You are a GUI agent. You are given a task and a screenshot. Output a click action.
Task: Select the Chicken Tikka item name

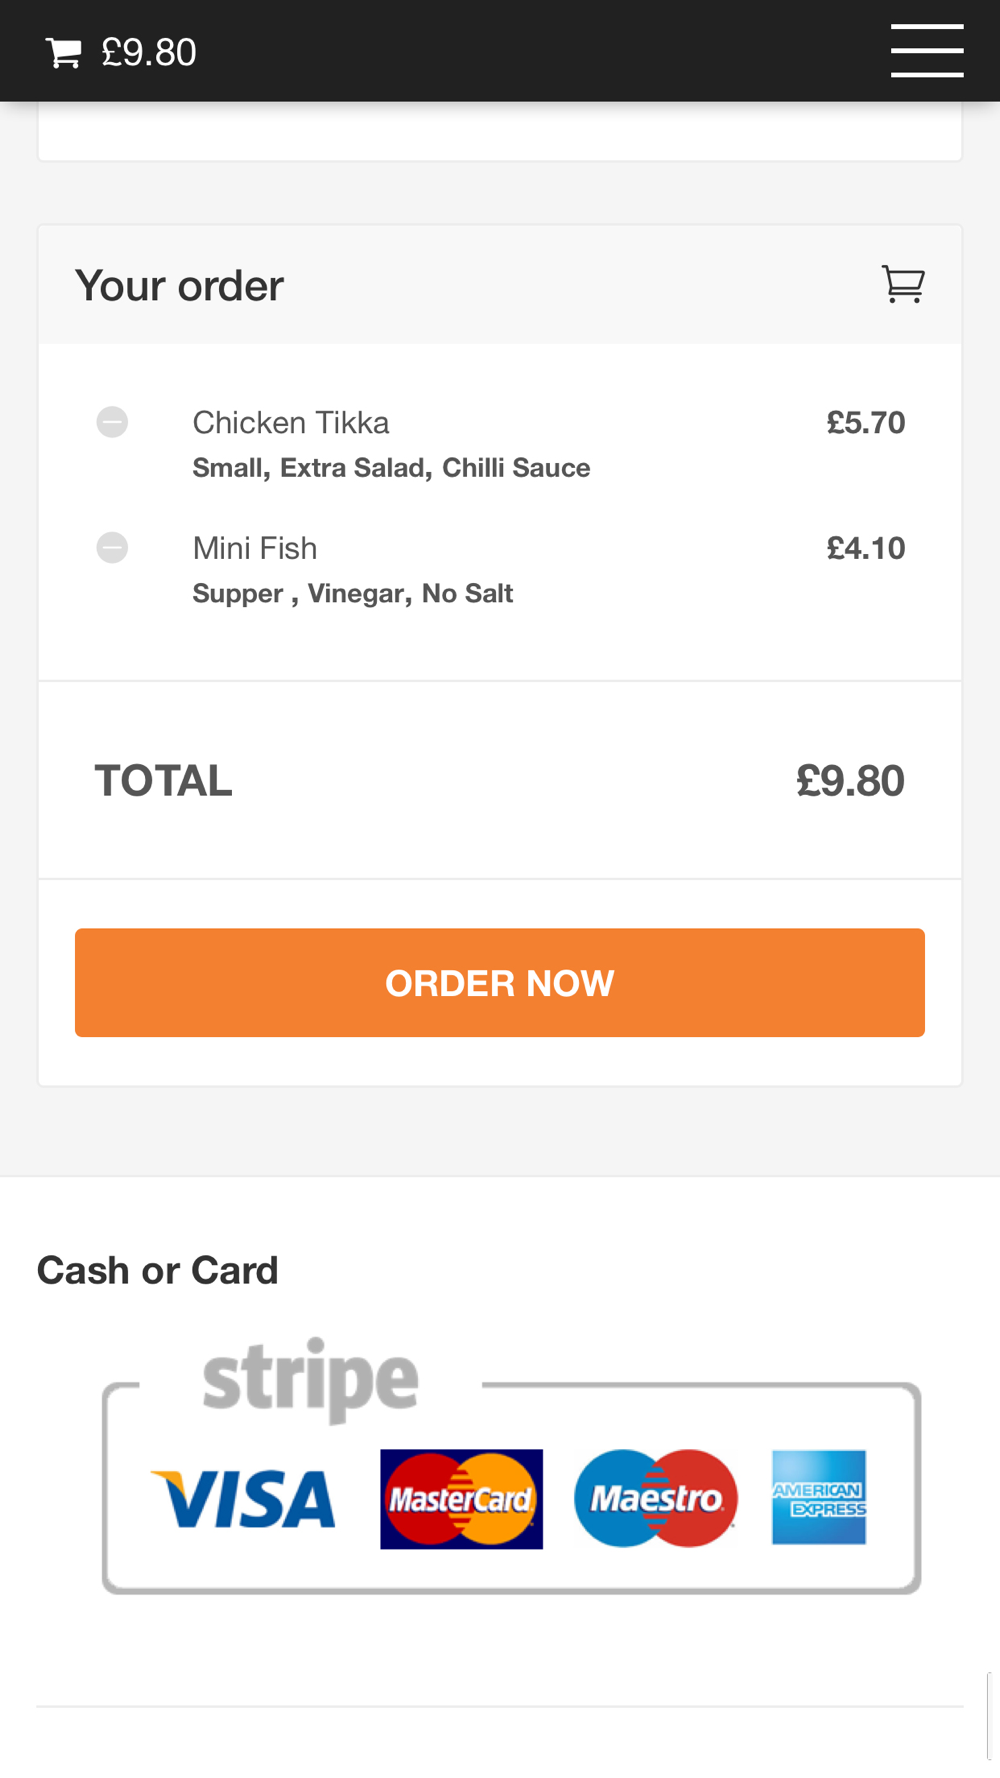coord(291,423)
